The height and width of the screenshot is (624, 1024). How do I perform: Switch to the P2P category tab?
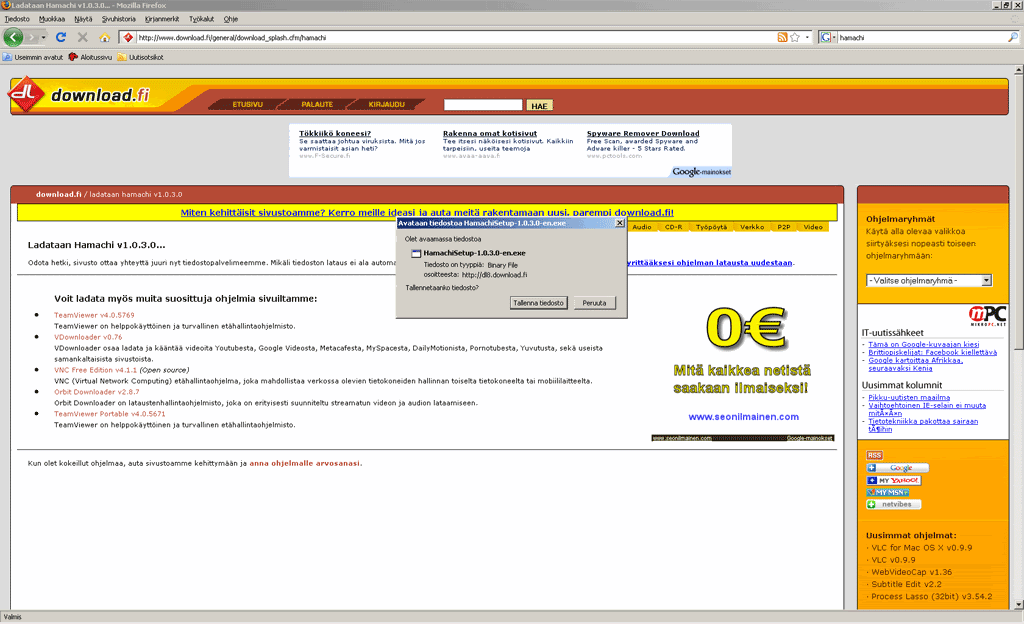pos(784,227)
